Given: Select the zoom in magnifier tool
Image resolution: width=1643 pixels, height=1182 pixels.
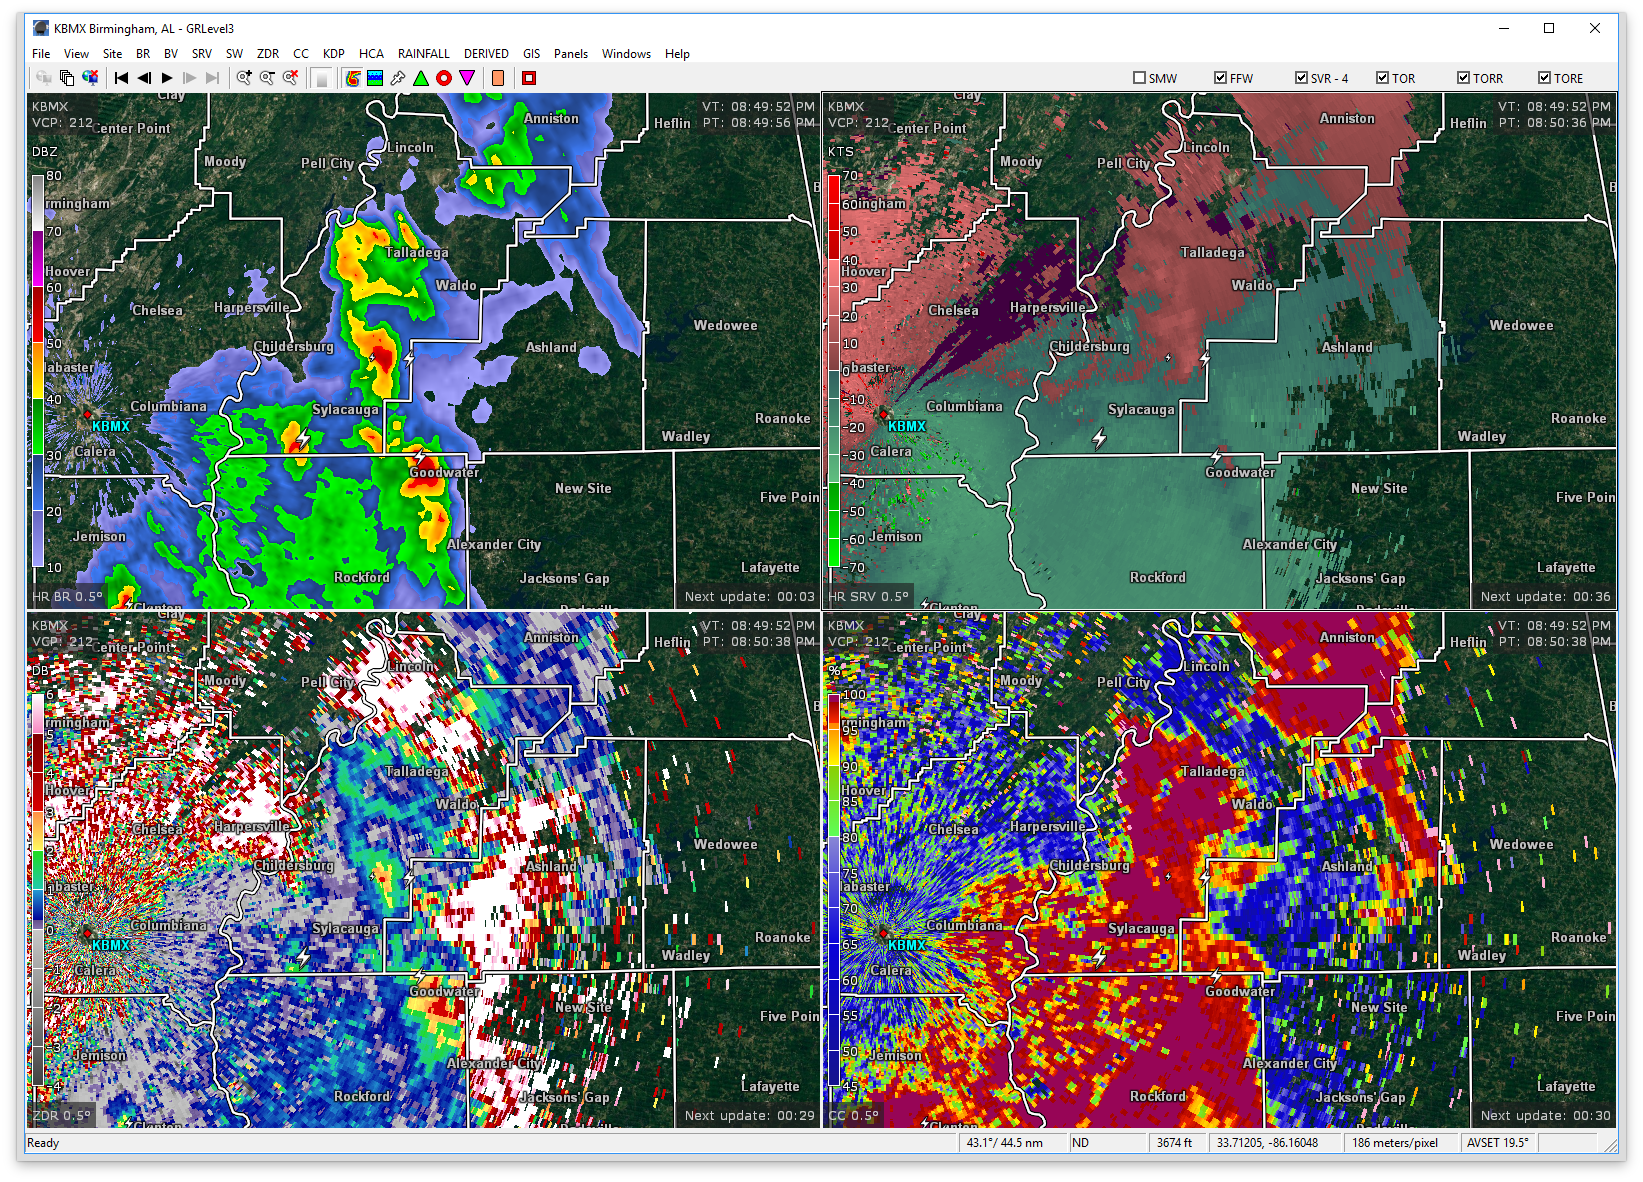Looking at the screenshot, I should click(x=243, y=77).
